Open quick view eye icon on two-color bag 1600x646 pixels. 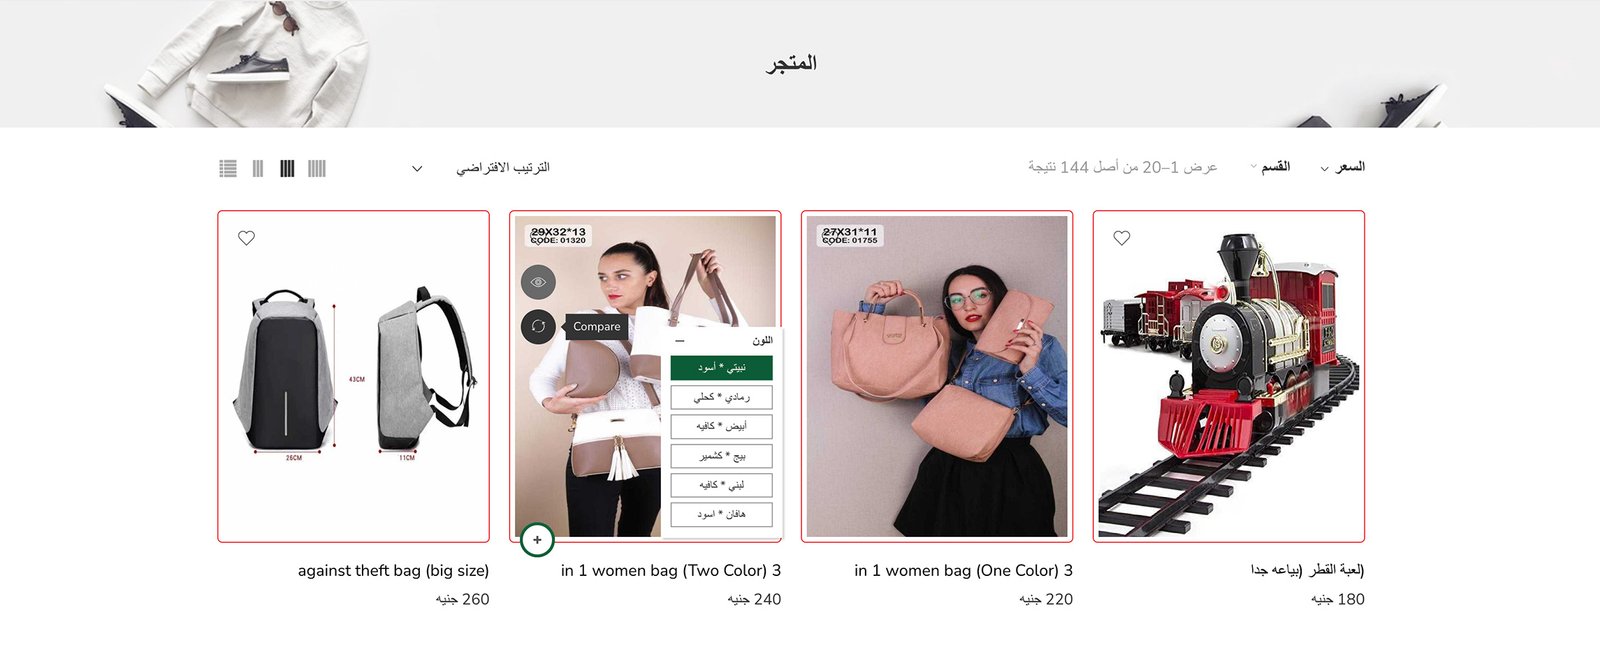538,282
